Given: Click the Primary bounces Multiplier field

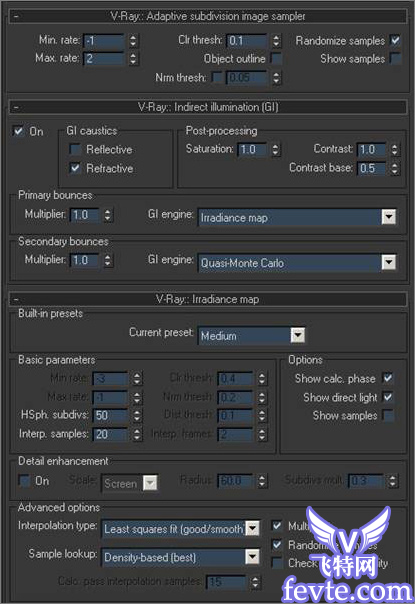Looking at the screenshot, I should (85, 215).
